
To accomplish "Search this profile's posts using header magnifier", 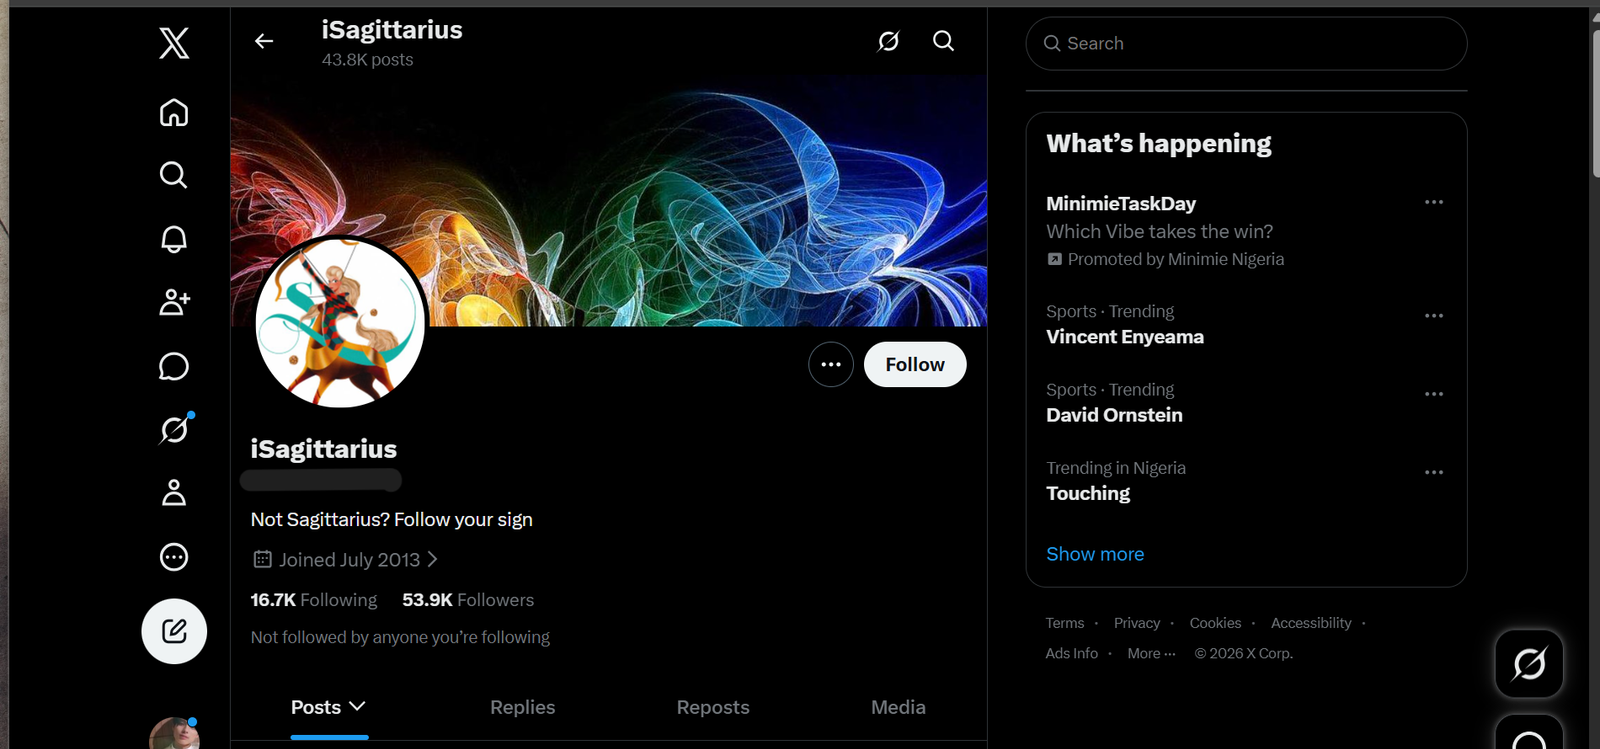I will pyautogui.click(x=943, y=41).
